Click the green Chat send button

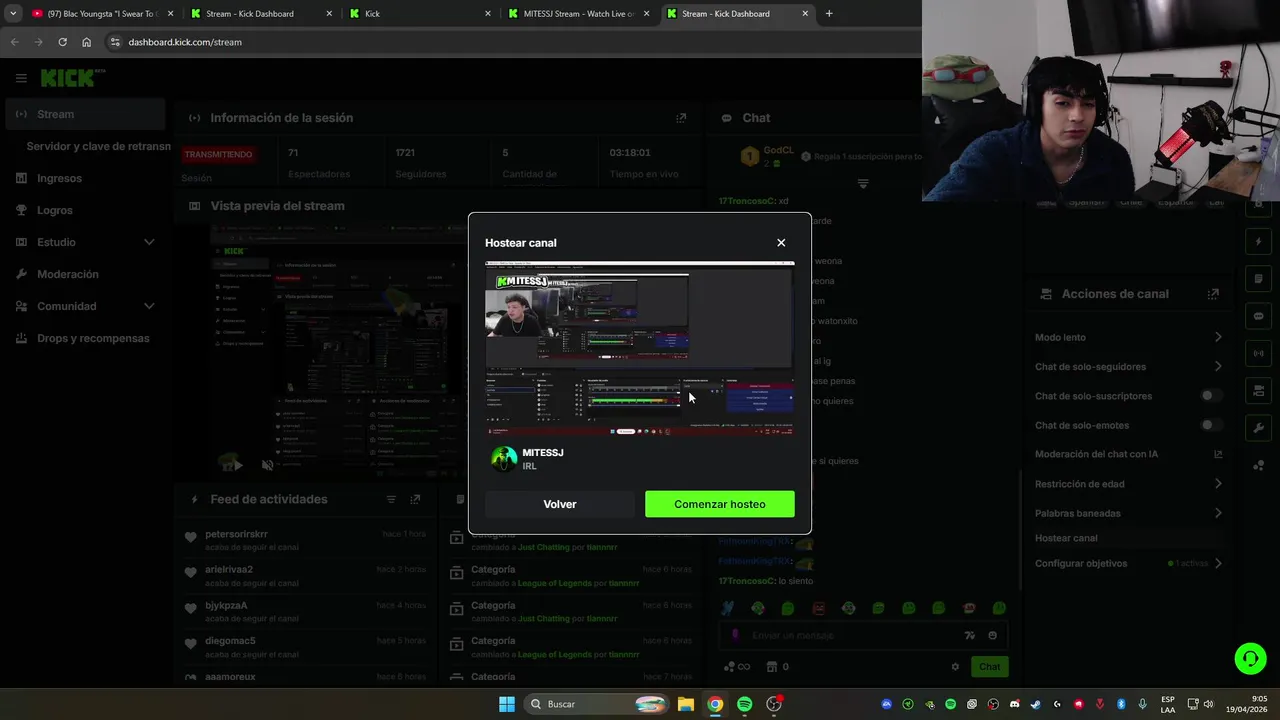tap(989, 667)
